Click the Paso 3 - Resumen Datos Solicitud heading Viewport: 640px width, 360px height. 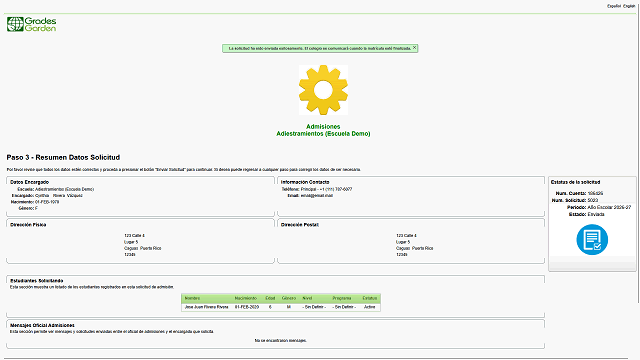pos(63,158)
